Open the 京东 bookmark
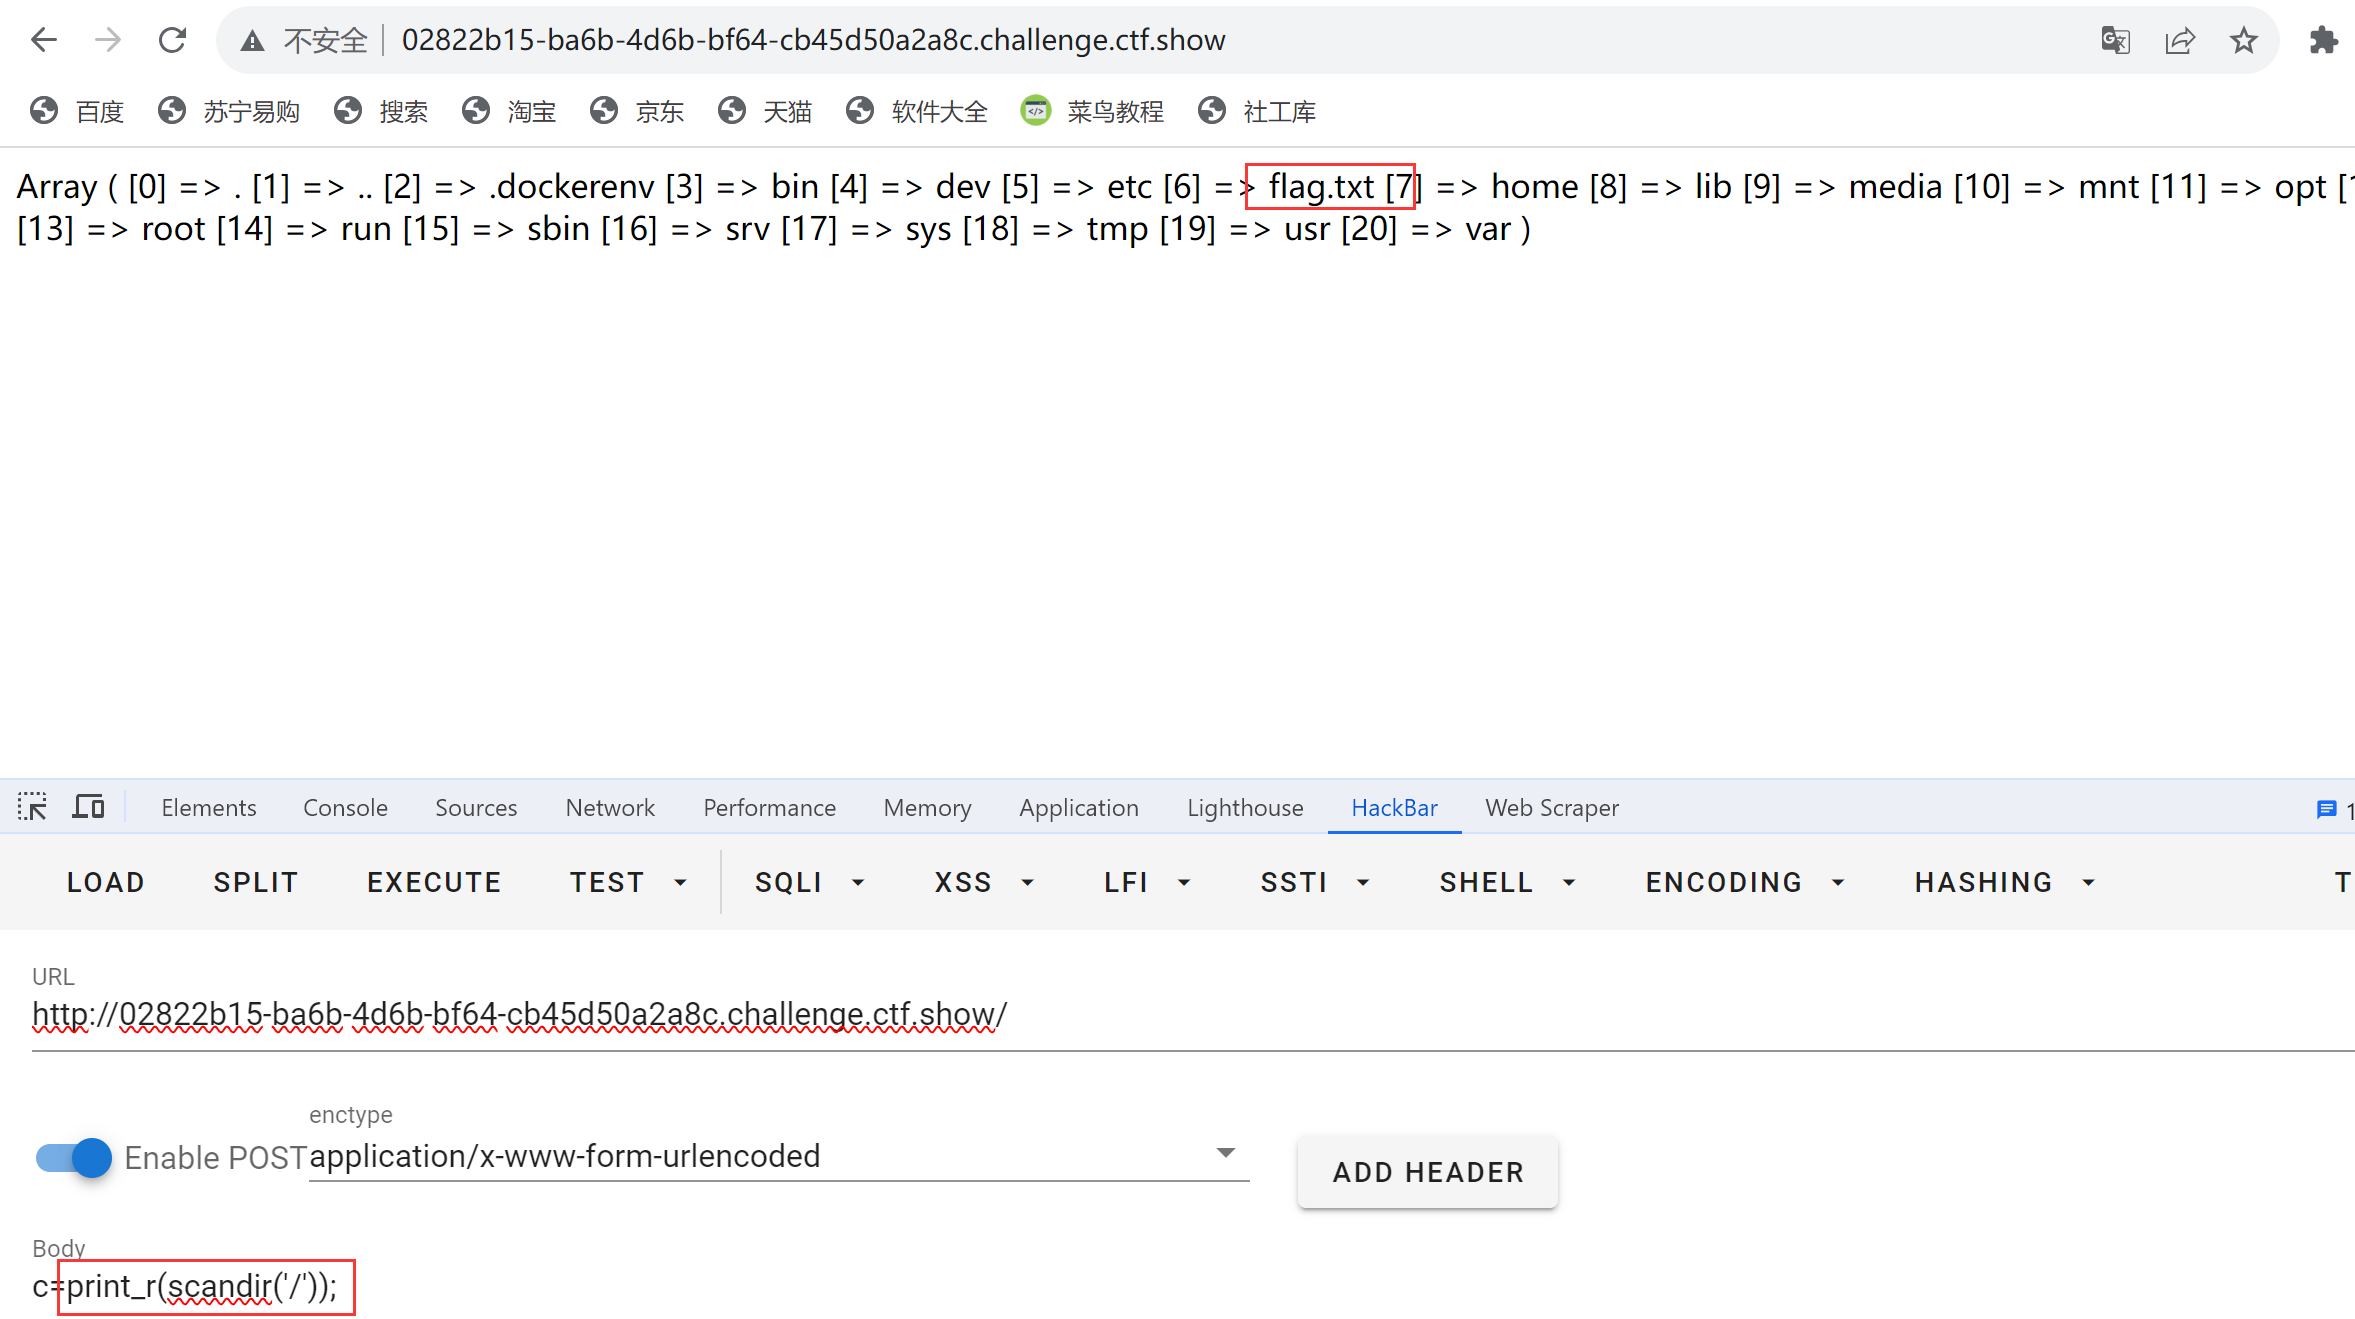Screen dimensions: 2355x1319 637,111
